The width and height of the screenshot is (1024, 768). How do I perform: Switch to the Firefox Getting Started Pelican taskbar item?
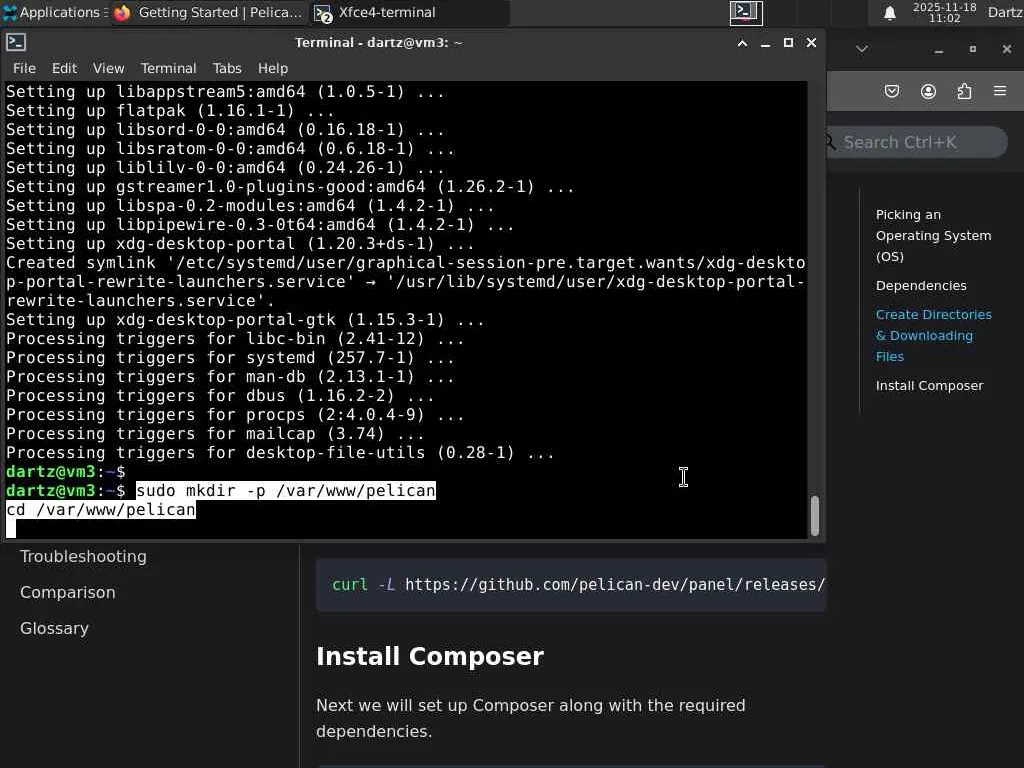point(209,12)
